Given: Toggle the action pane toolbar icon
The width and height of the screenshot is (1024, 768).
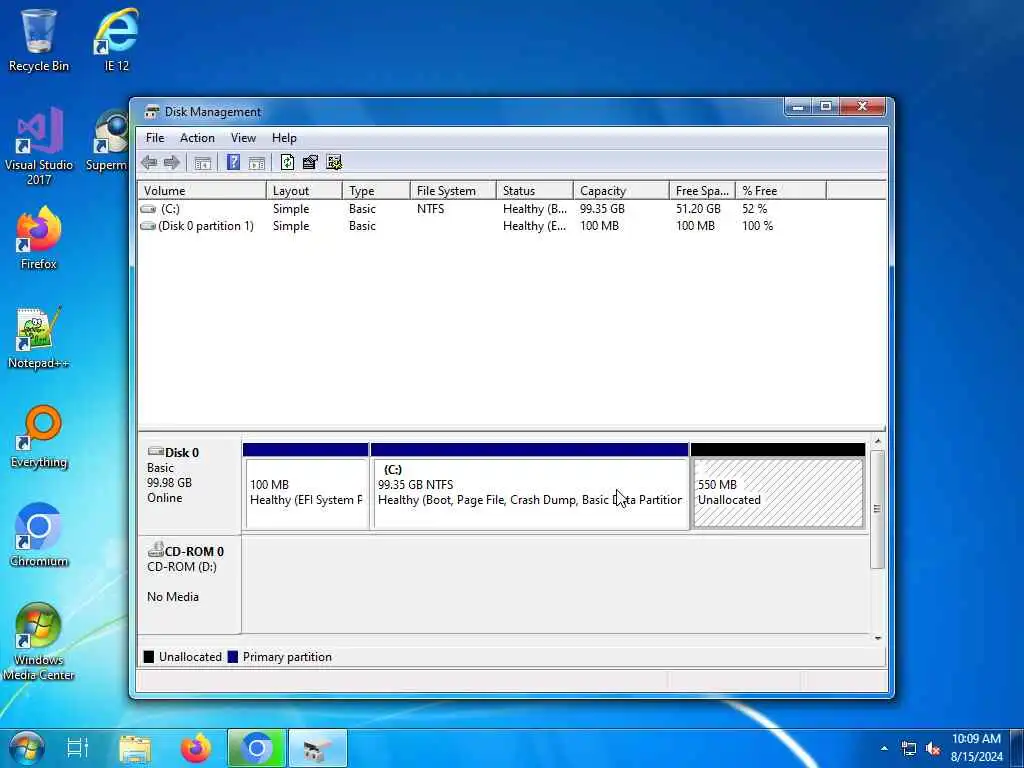Looking at the screenshot, I should tap(257, 163).
